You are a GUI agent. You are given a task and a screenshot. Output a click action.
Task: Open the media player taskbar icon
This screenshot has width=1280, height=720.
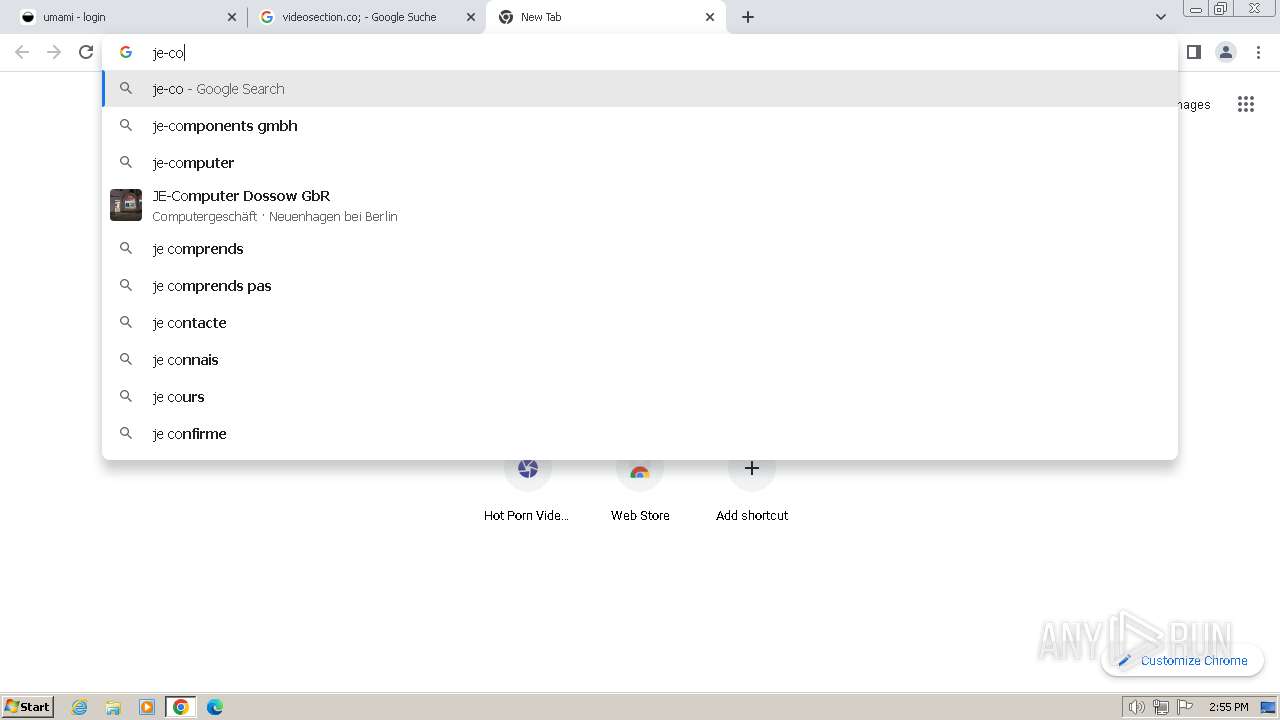(x=147, y=707)
